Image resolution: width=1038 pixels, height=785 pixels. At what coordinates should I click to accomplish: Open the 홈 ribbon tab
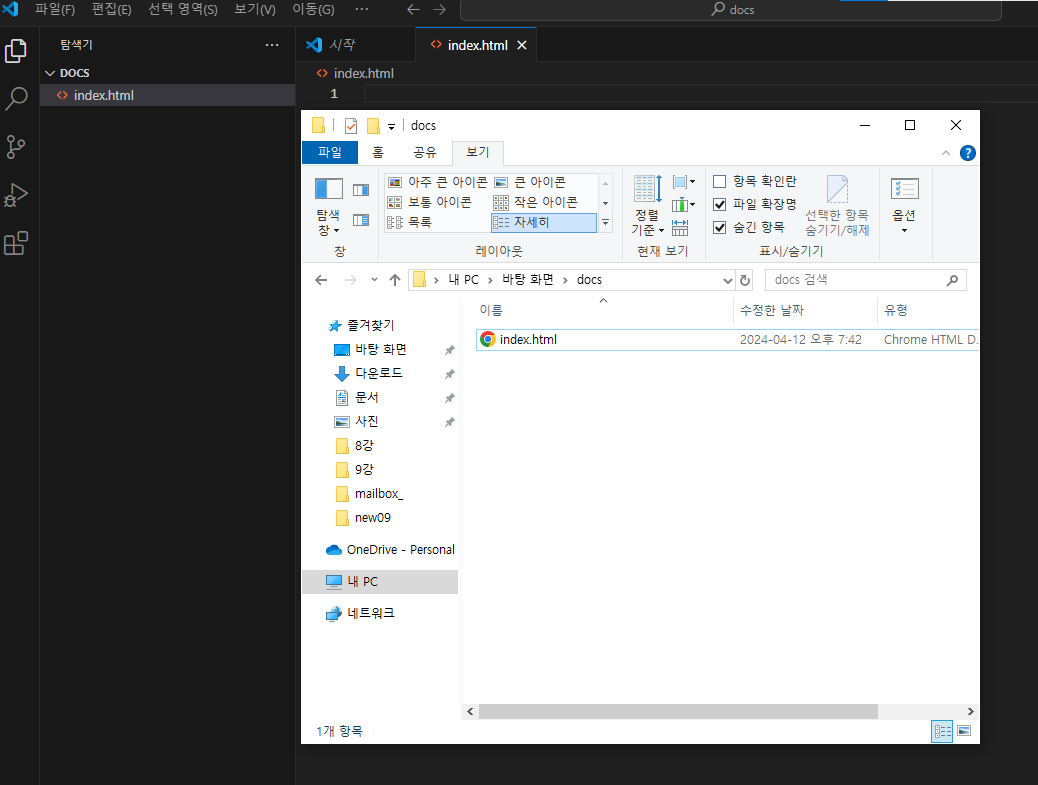tap(377, 152)
